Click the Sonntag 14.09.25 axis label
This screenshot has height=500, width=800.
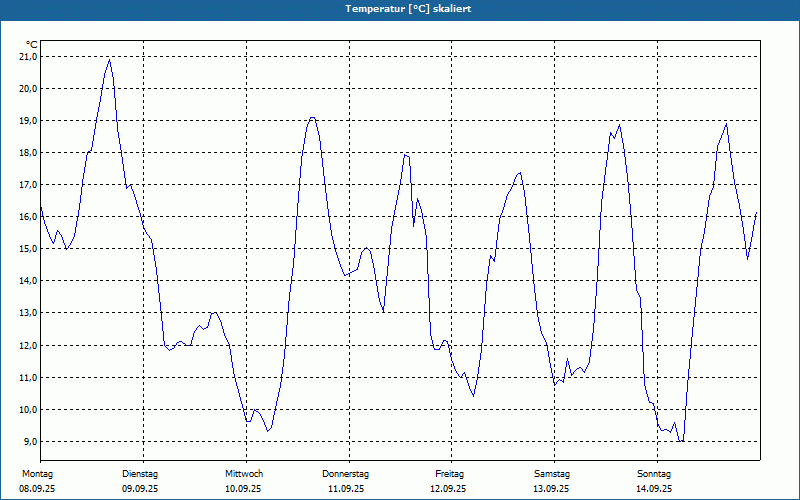tap(654, 481)
